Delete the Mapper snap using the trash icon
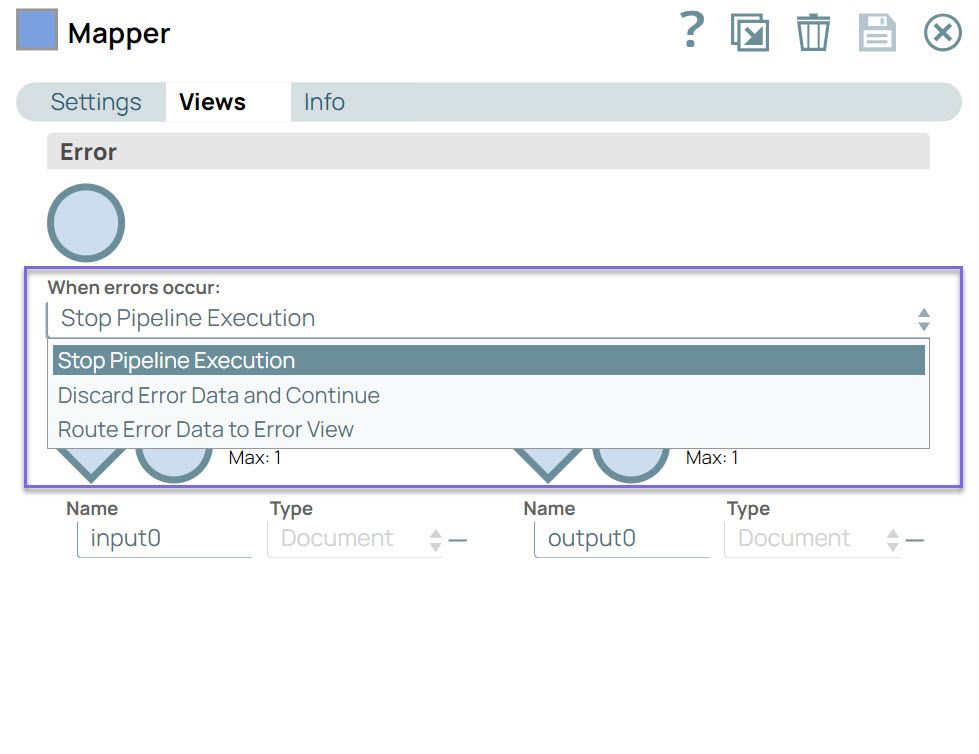Viewport: 979px width, 754px height. pyautogui.click(x=813, y=31)
